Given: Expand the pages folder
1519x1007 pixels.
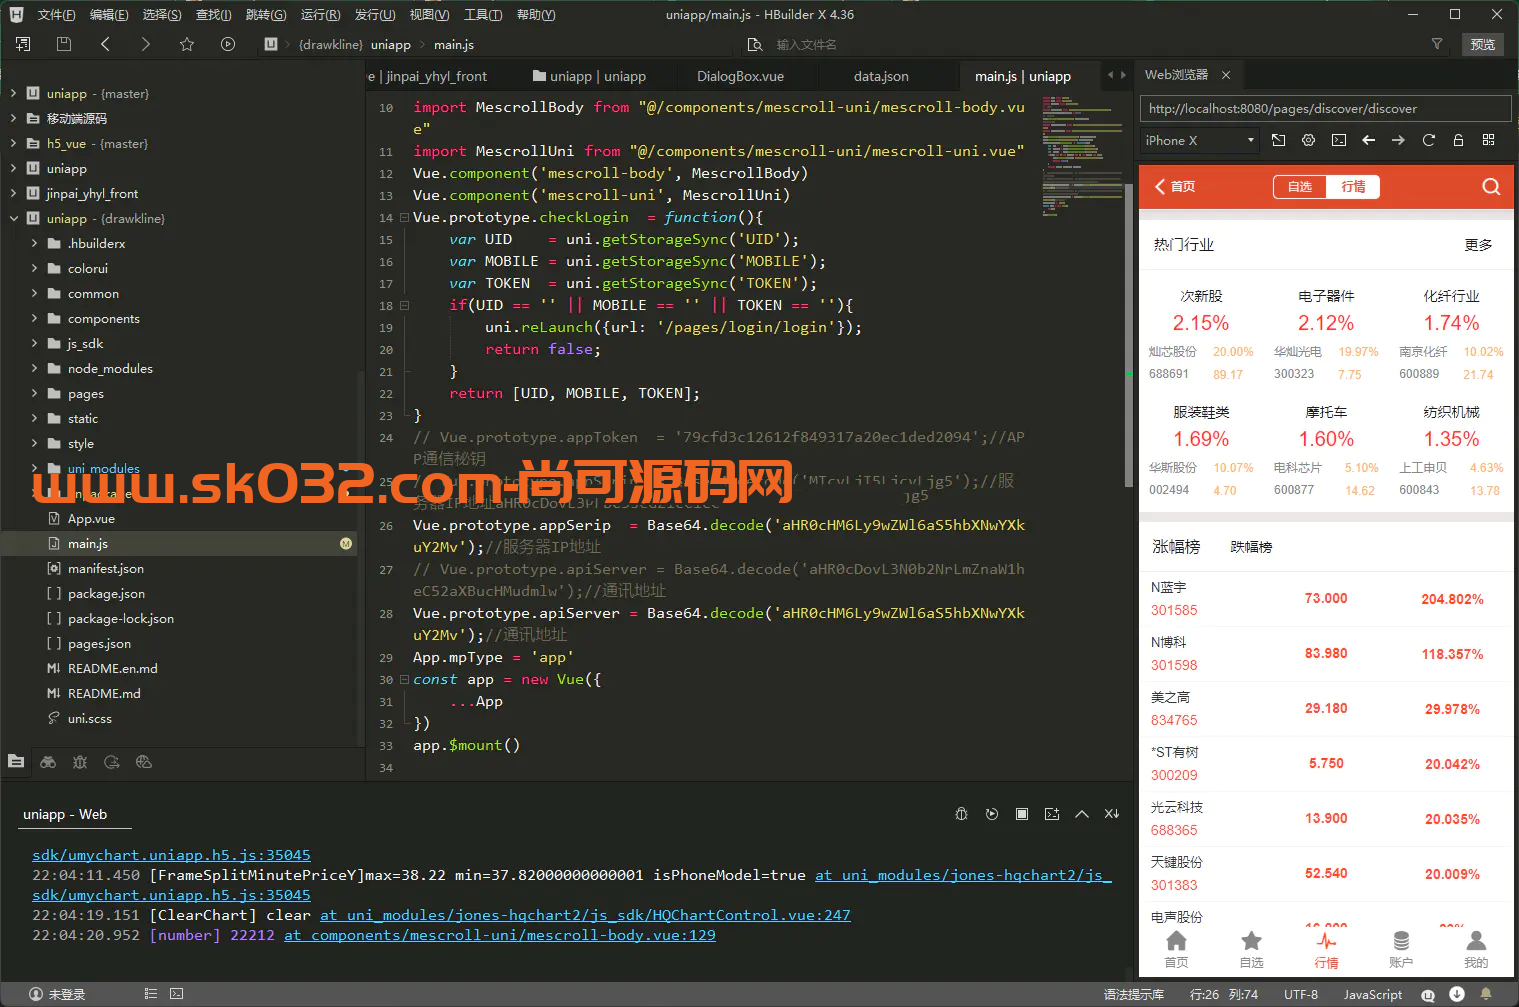Looking at the screenshot, I should point(34,393).
